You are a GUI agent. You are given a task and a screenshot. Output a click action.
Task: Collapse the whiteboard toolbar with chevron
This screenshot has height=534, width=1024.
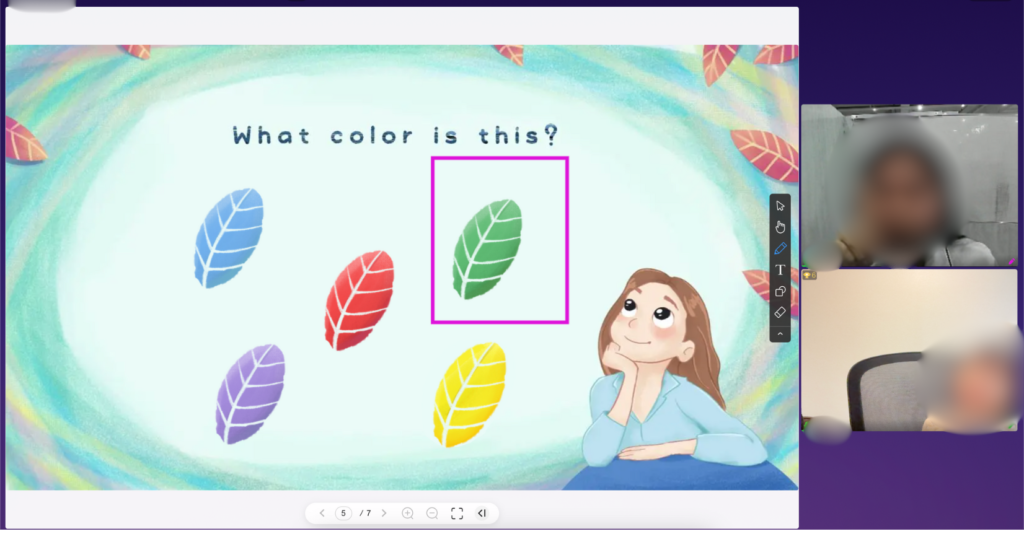(780, 333)
